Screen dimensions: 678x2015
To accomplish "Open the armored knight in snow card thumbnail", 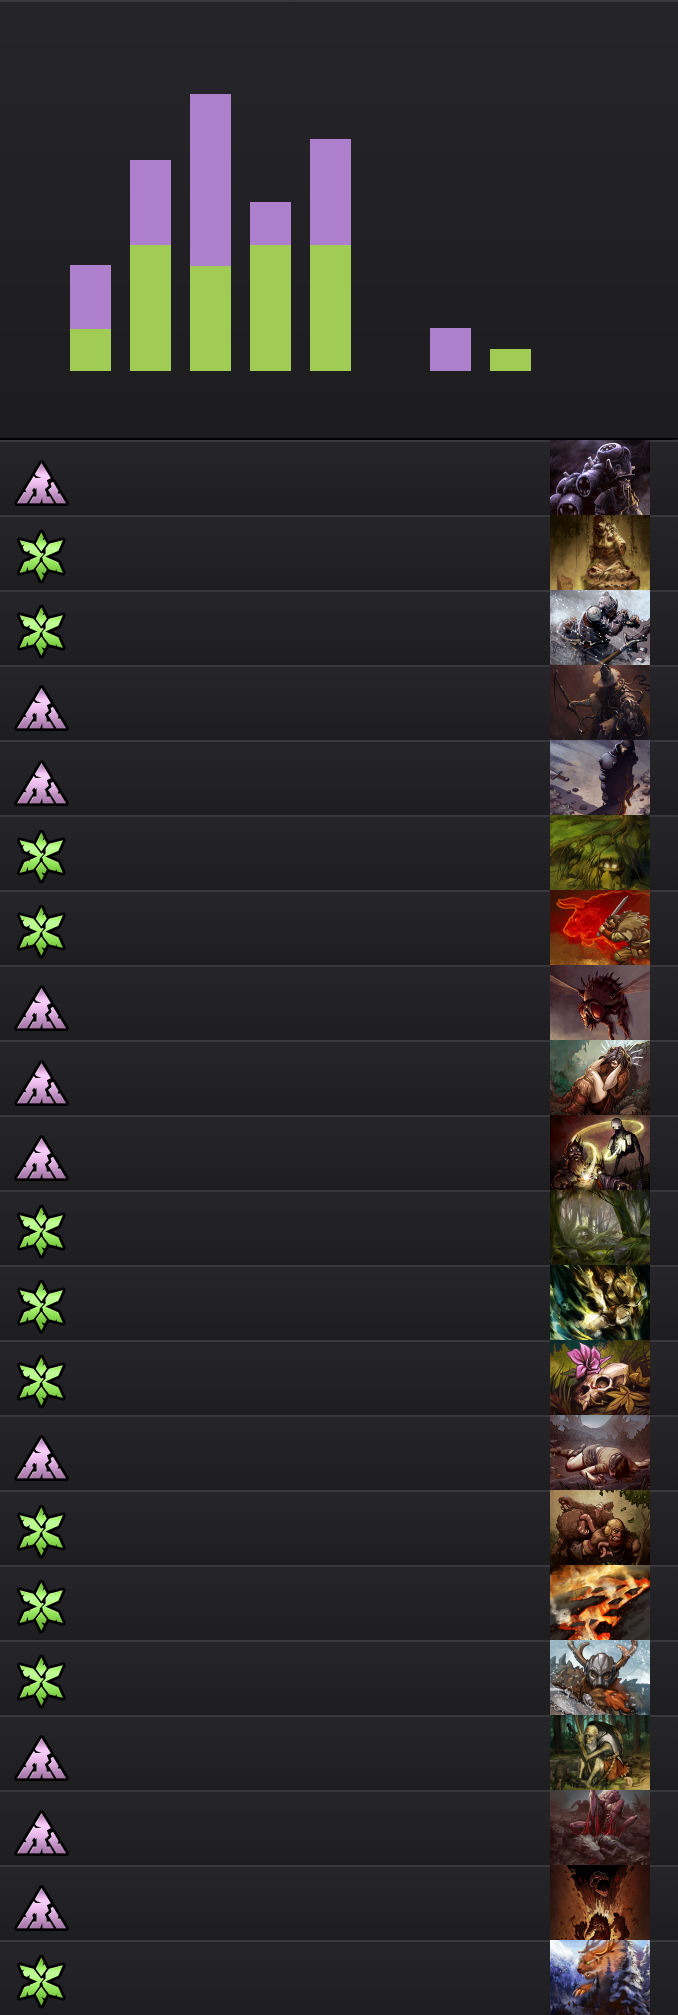I will (600, 628).
